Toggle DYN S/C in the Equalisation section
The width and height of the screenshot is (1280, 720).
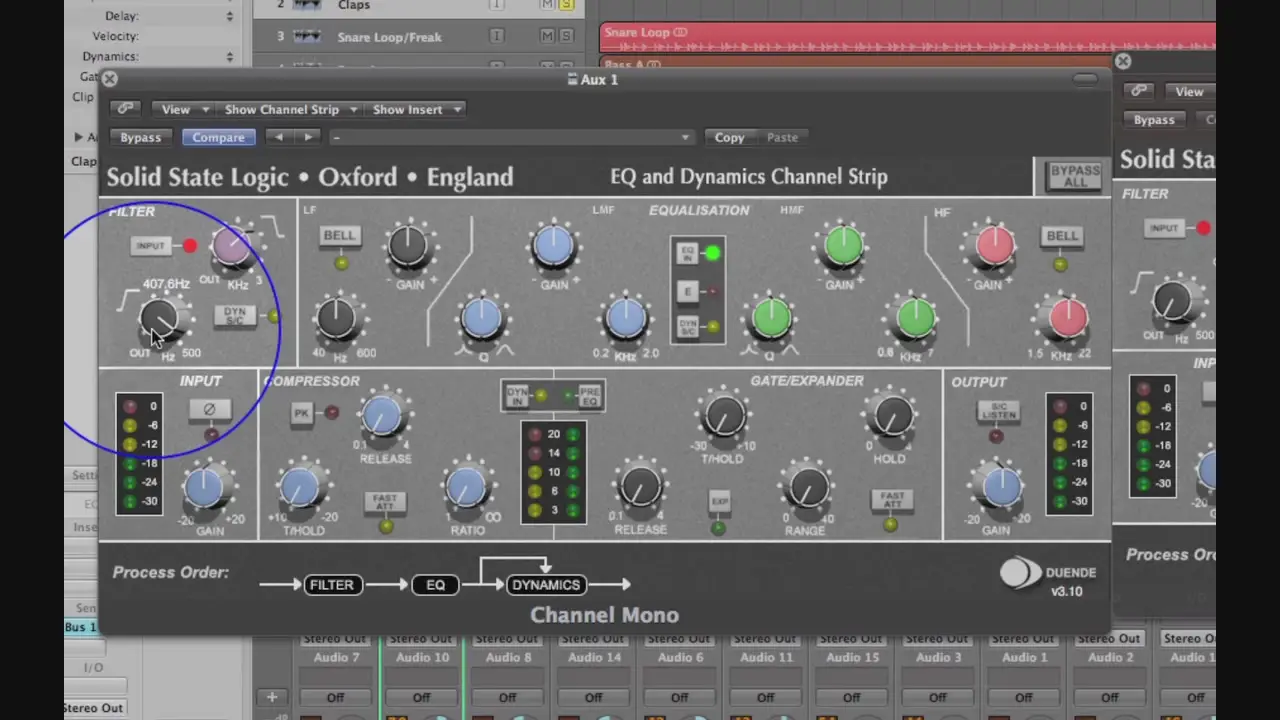tap(687, 326)
